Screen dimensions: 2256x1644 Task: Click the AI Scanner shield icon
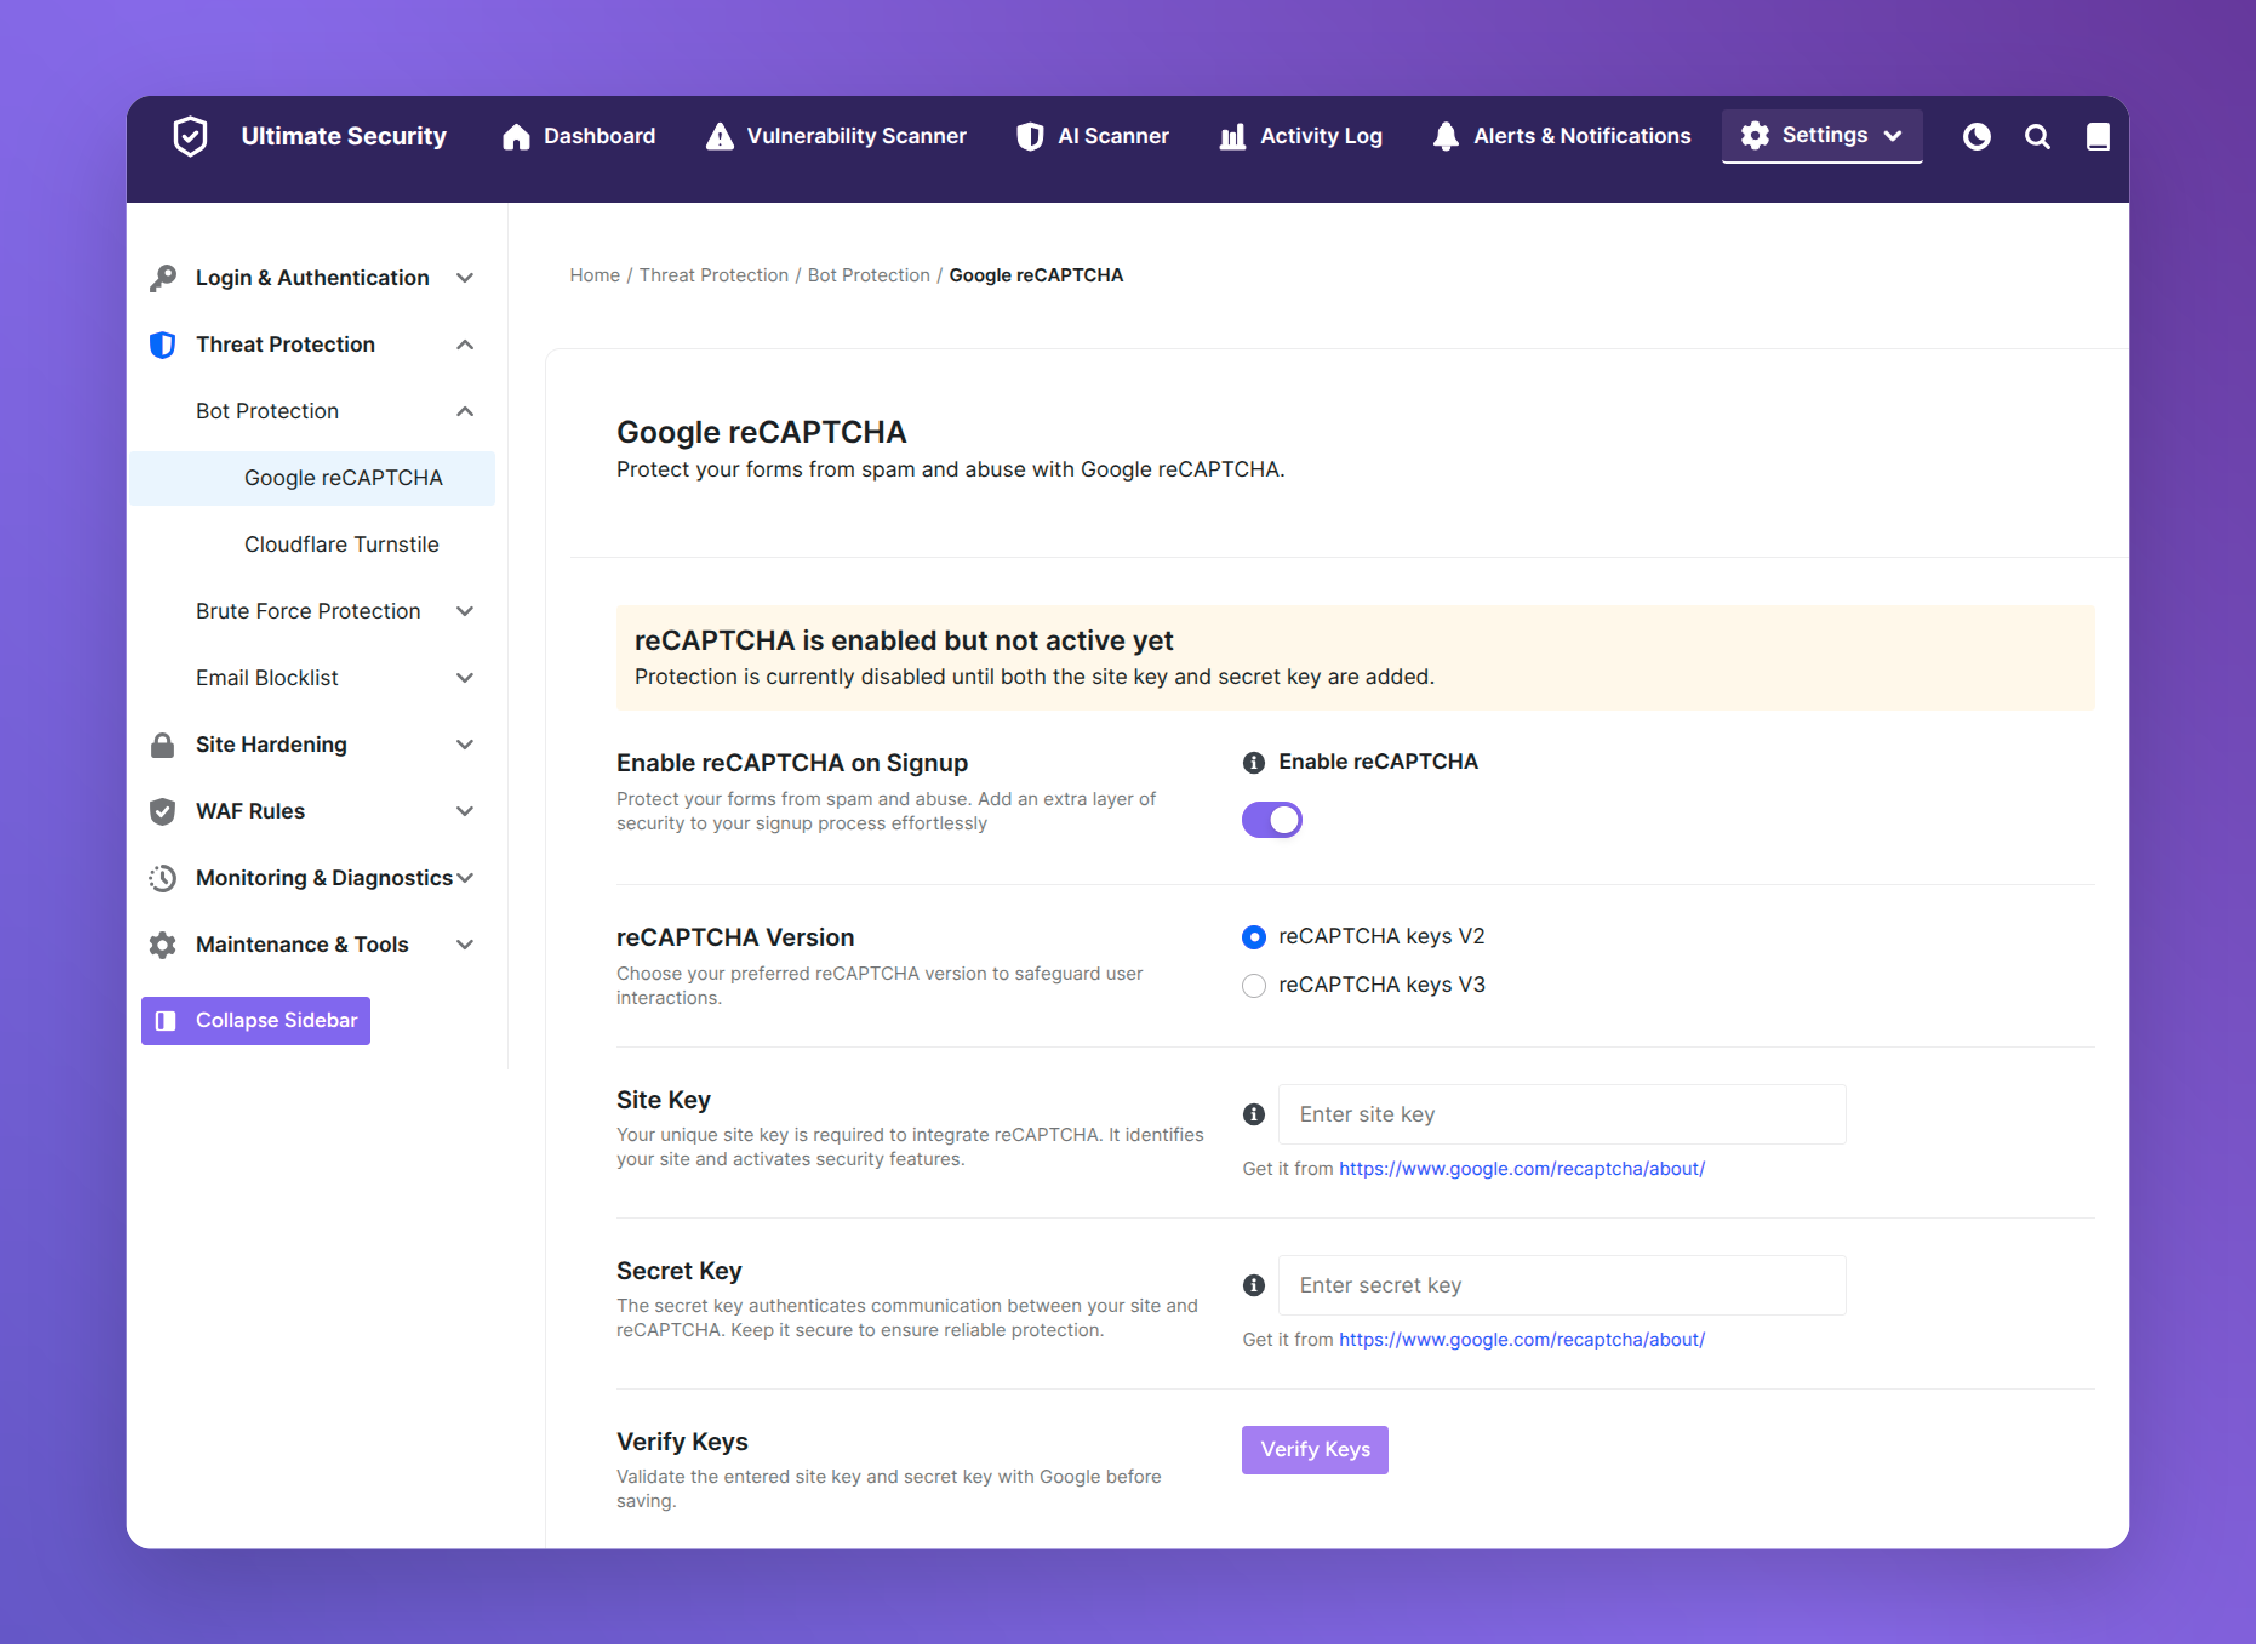pos(1030,137)
